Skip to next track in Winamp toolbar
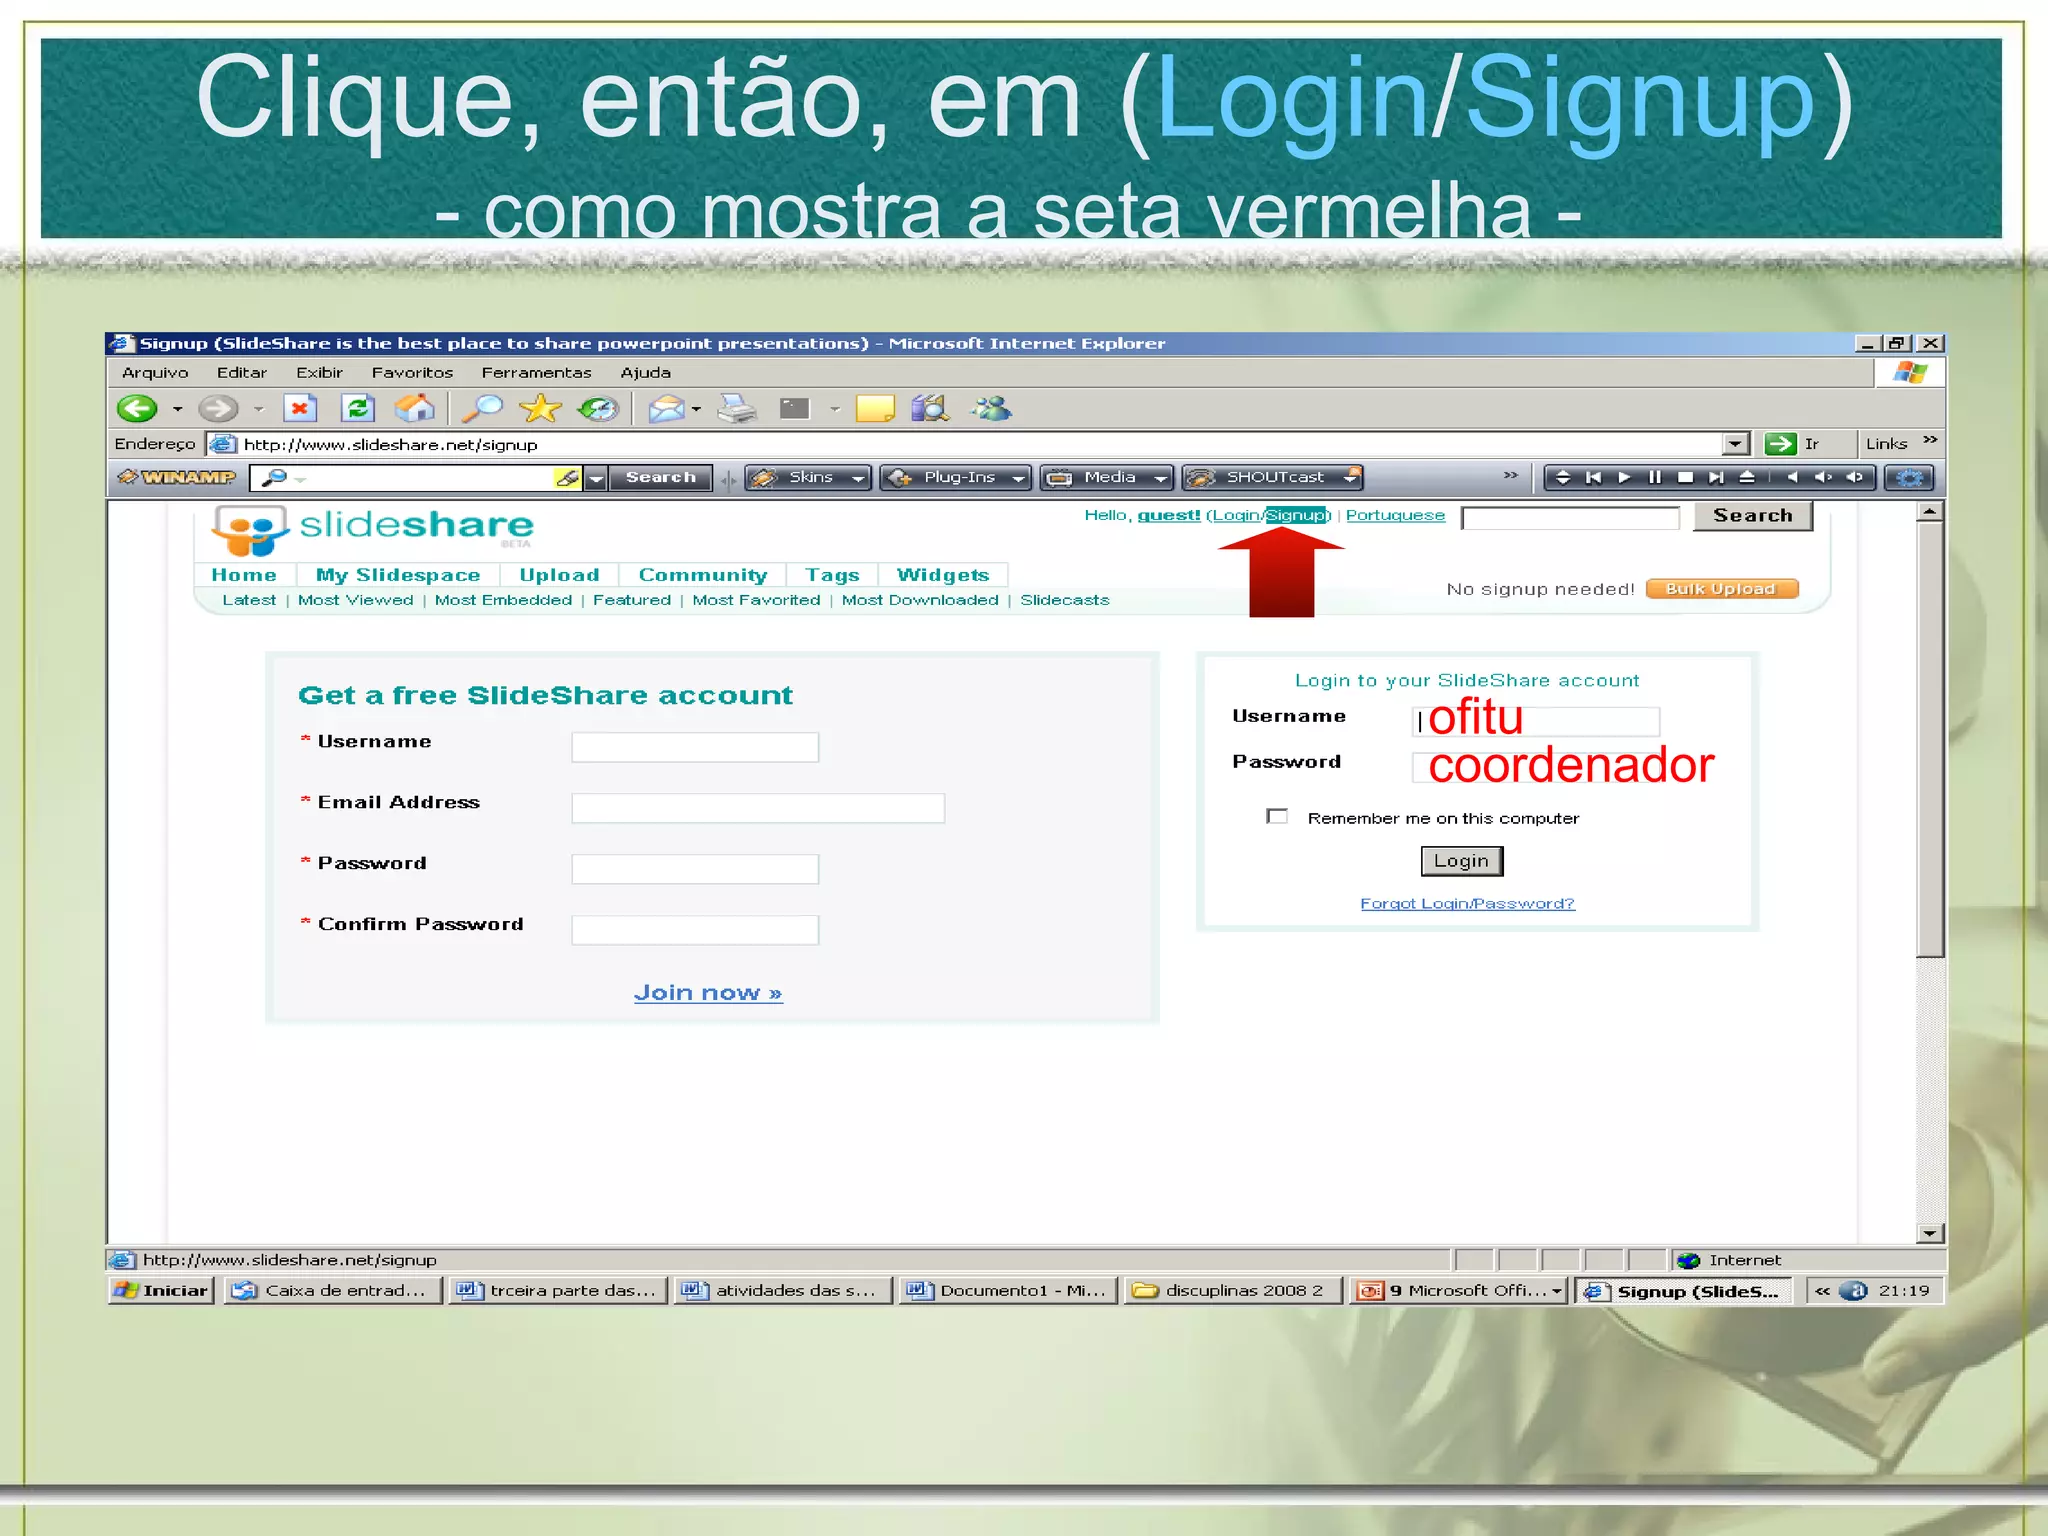2048x1536 pixels. 1716,477
